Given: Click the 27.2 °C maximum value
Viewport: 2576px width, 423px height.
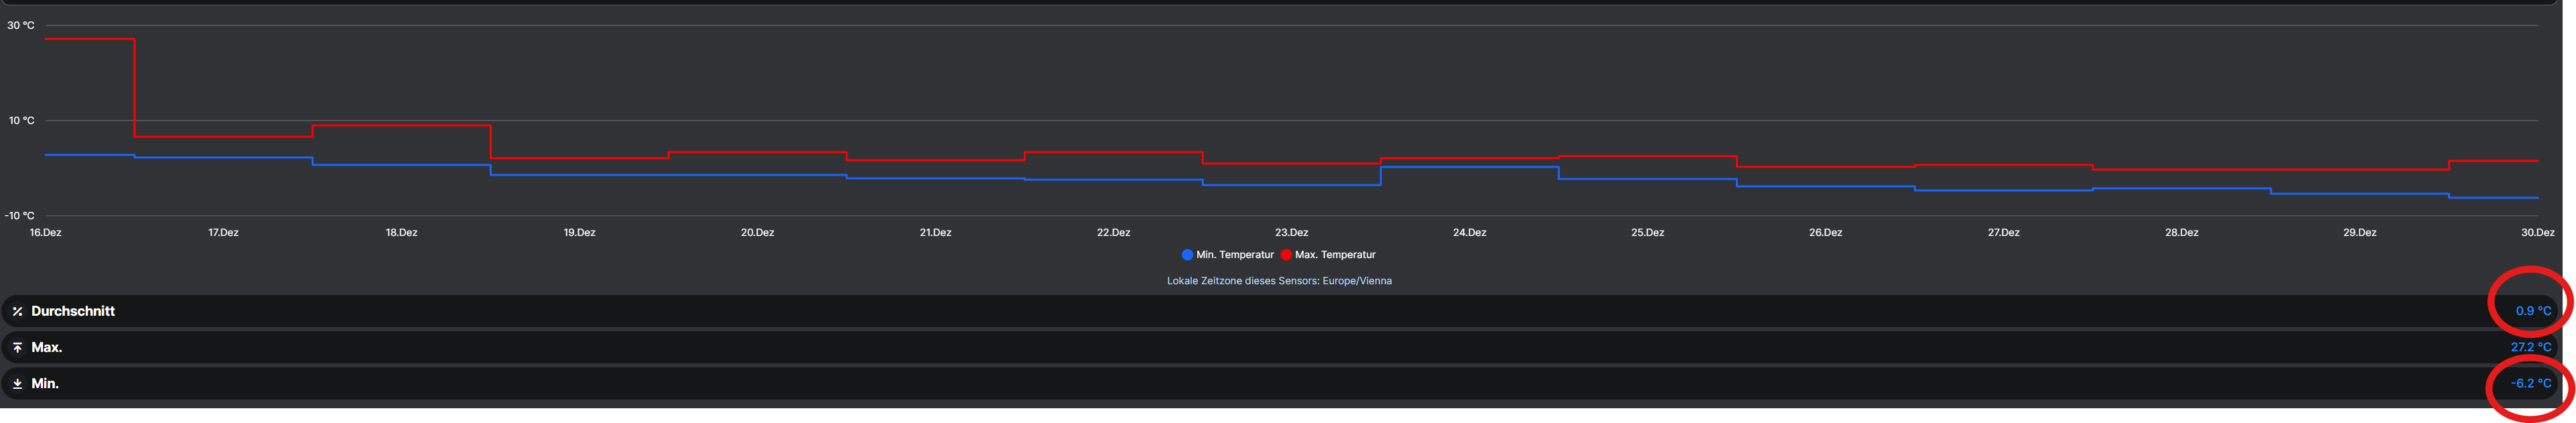Looking at the screenshot, I should (x=2530, y=347).
